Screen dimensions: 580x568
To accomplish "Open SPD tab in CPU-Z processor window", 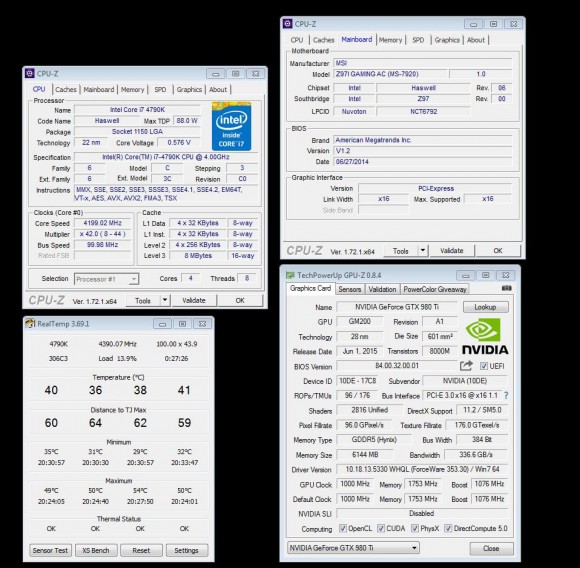I will pyautogui.click(x=160, y=89).
